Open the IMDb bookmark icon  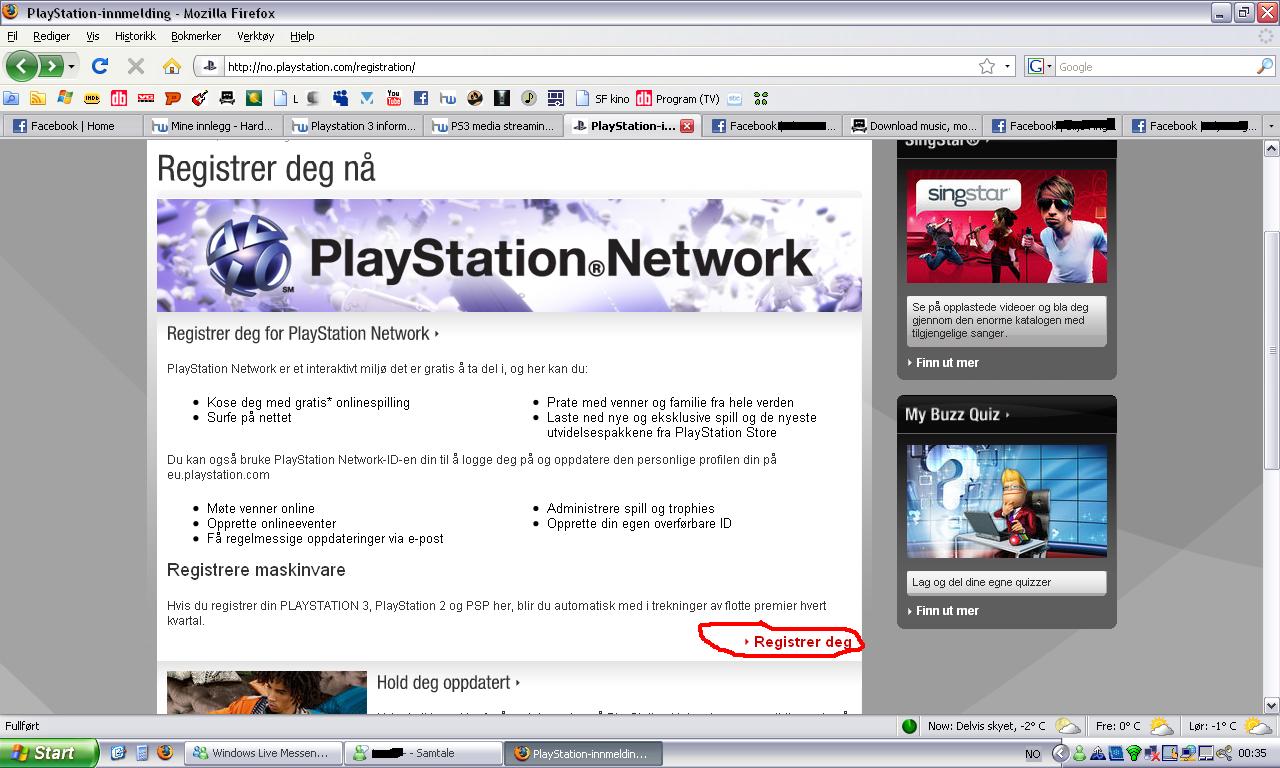92,98
